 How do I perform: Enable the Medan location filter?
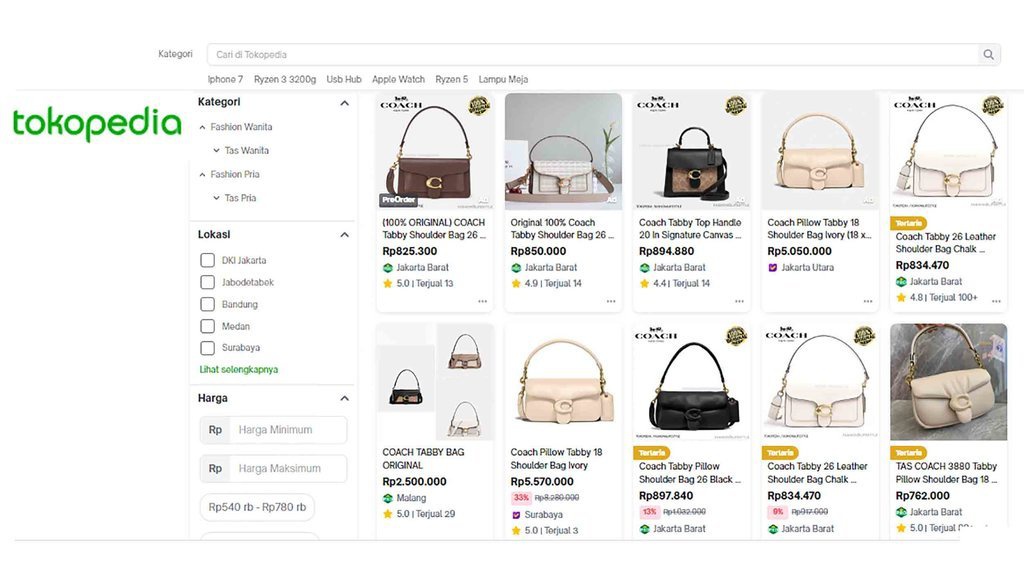point(207,326)
